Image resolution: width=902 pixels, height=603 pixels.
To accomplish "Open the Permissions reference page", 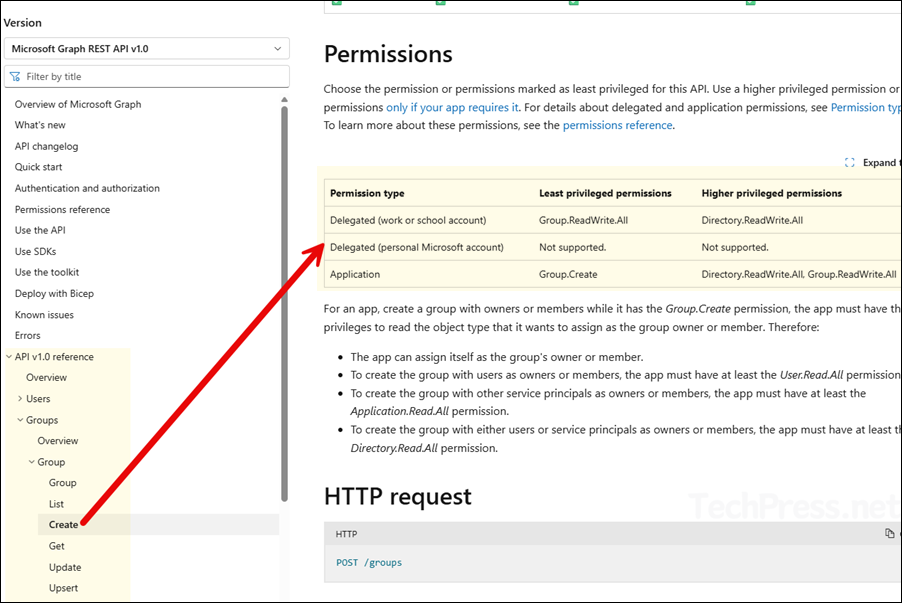I will point(62,210).
